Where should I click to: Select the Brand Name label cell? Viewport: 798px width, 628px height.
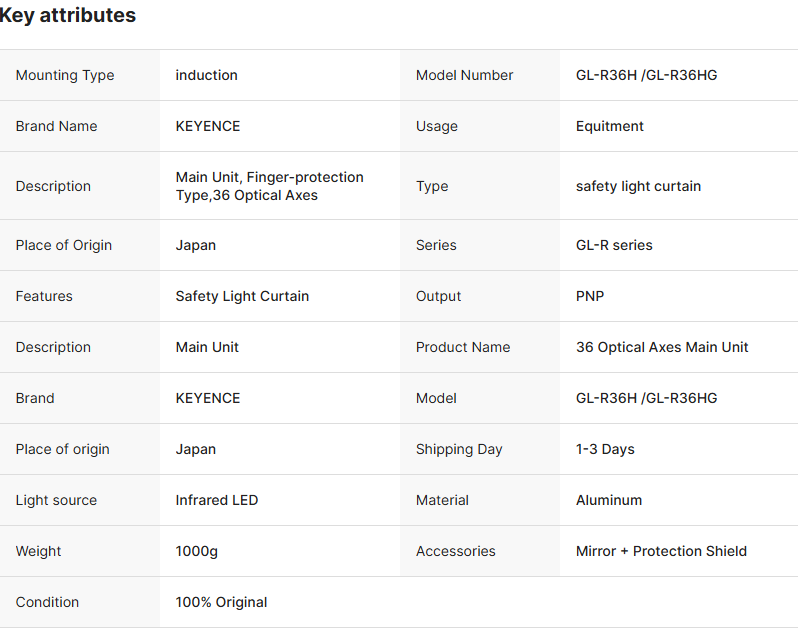pyautogui.click(x=56, y=126)
